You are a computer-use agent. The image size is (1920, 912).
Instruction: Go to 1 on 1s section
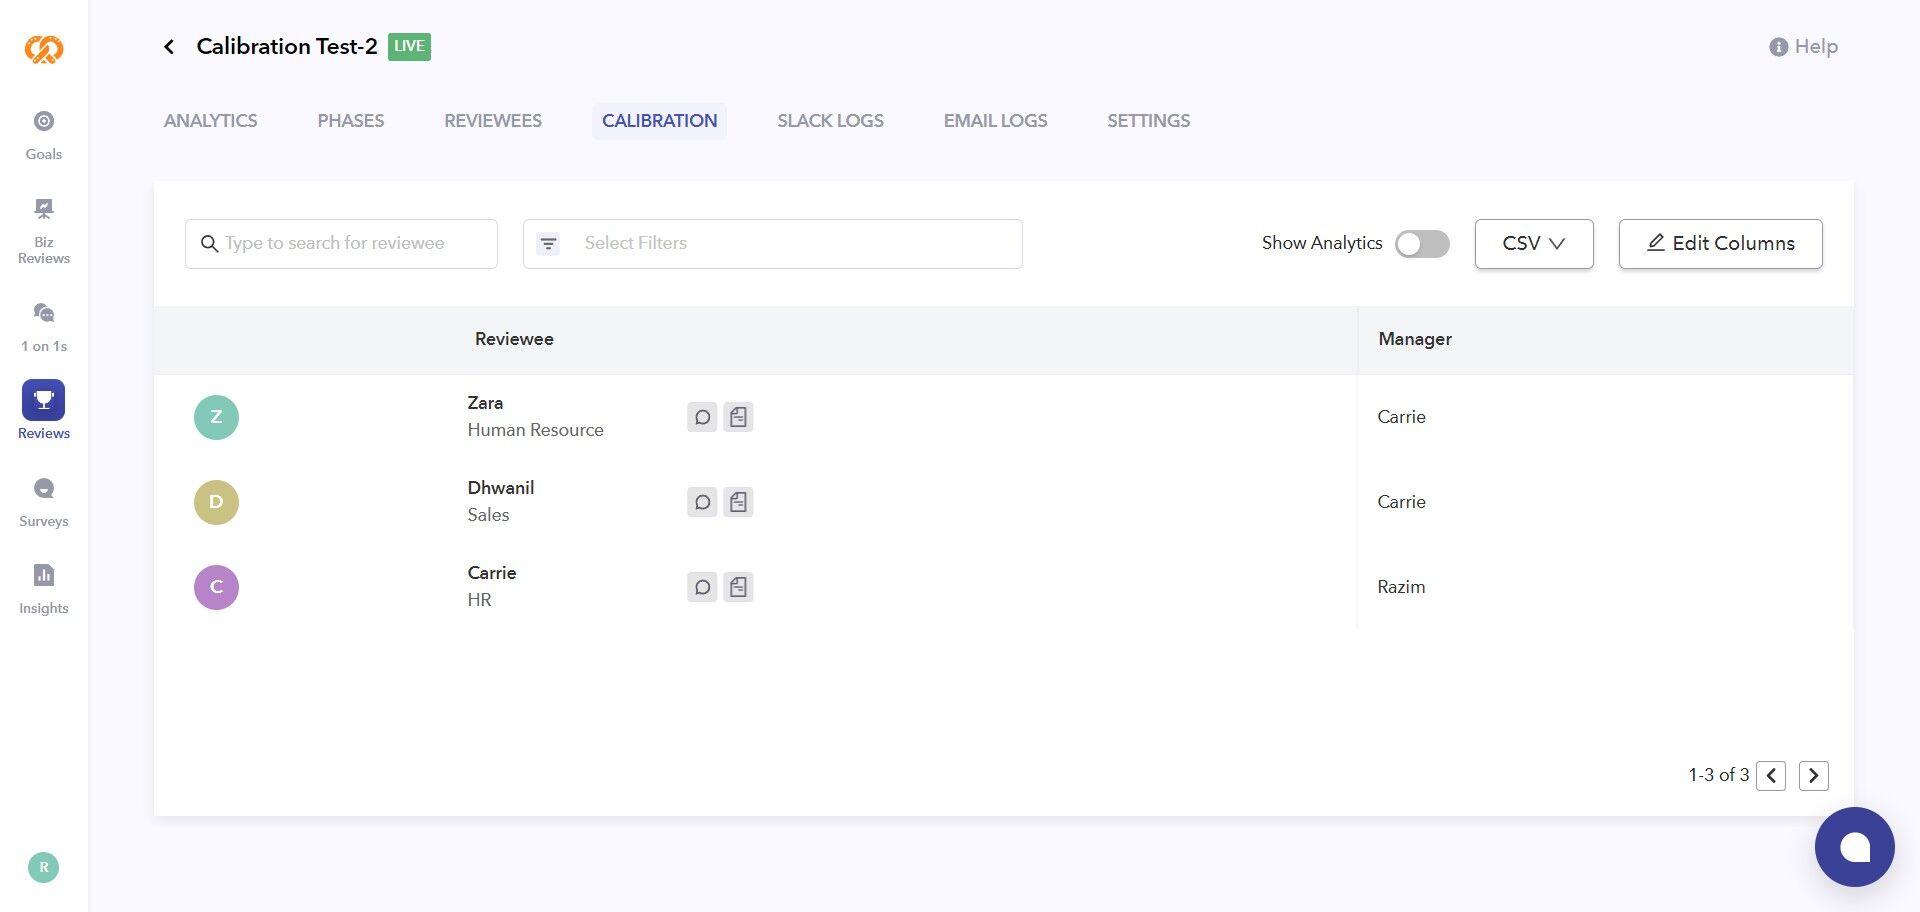[x=44, y=314]
